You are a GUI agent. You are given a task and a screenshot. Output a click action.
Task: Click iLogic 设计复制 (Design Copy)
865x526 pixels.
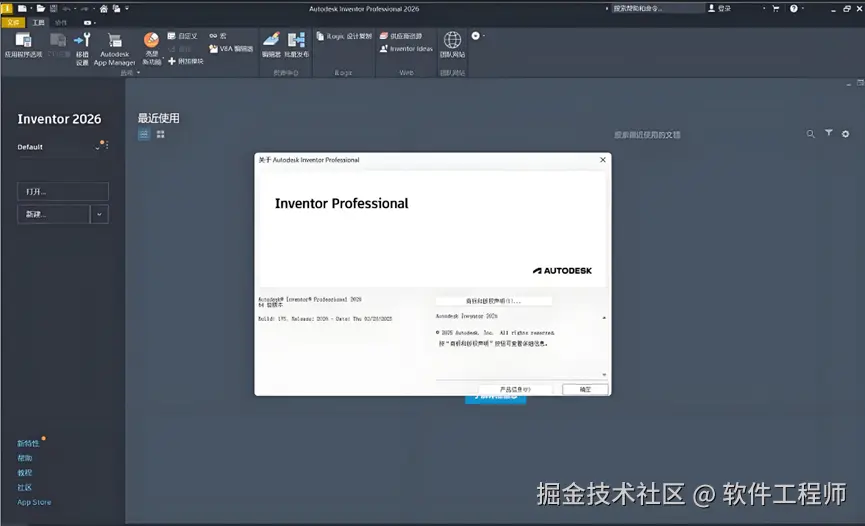344,36
